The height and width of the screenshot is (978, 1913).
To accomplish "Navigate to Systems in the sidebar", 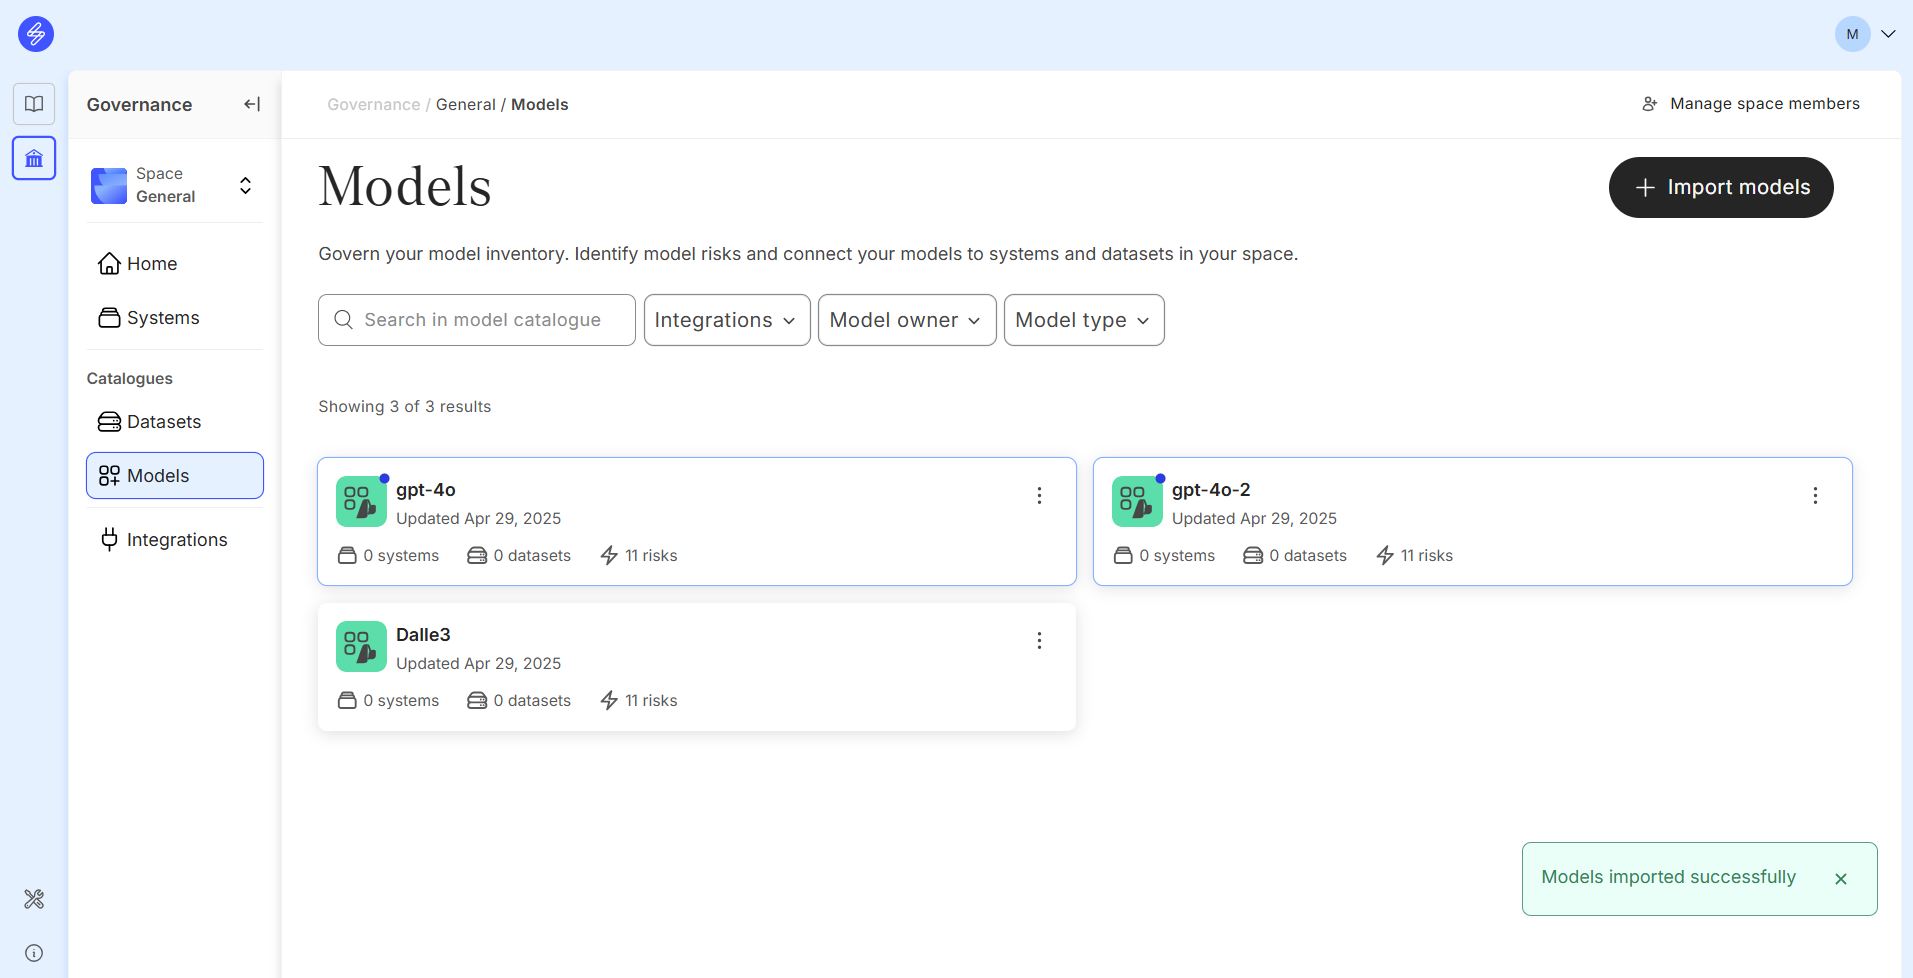I will tap(162, 318).
